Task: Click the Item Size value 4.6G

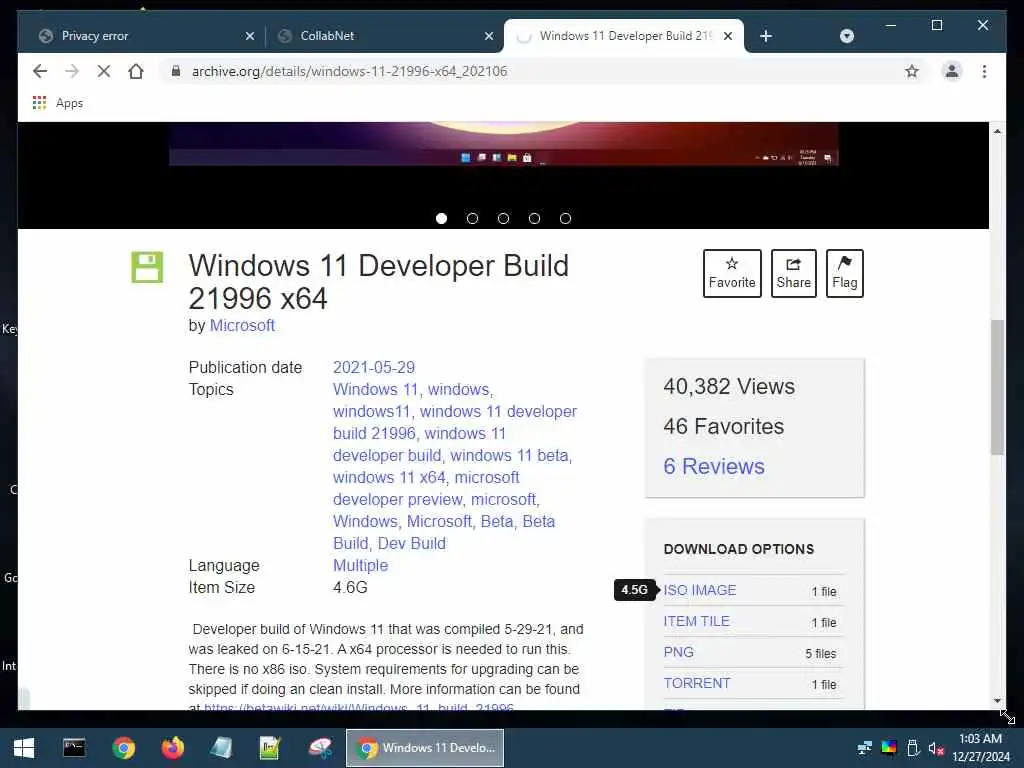Action: click(x=350, y=588)
